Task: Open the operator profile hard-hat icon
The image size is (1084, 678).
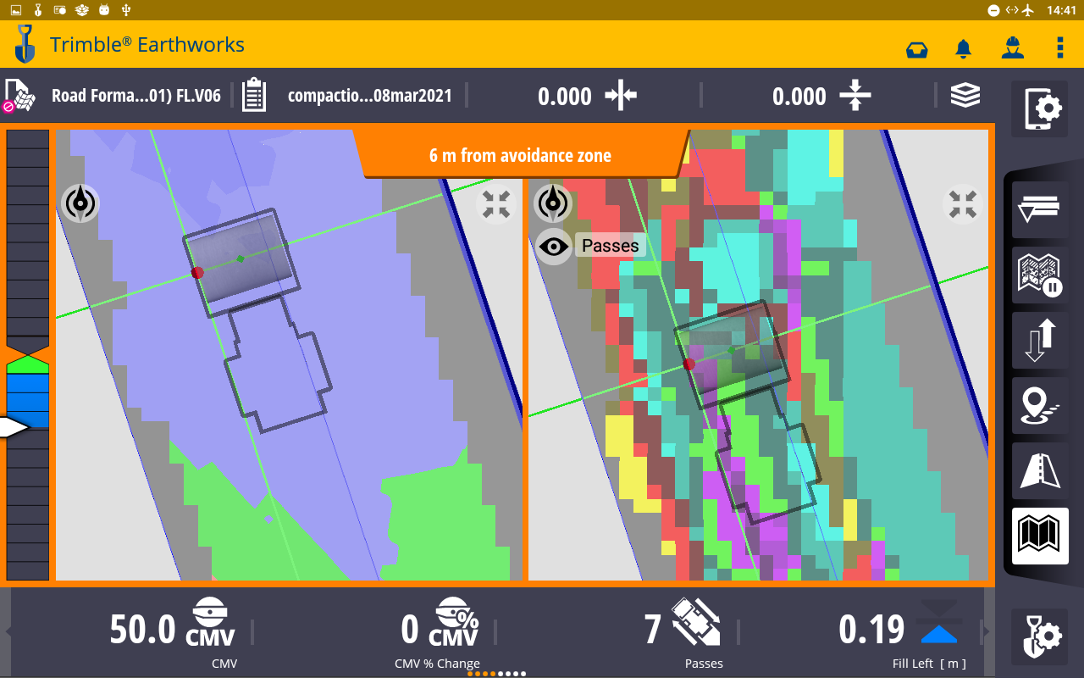Action: 1013,48
